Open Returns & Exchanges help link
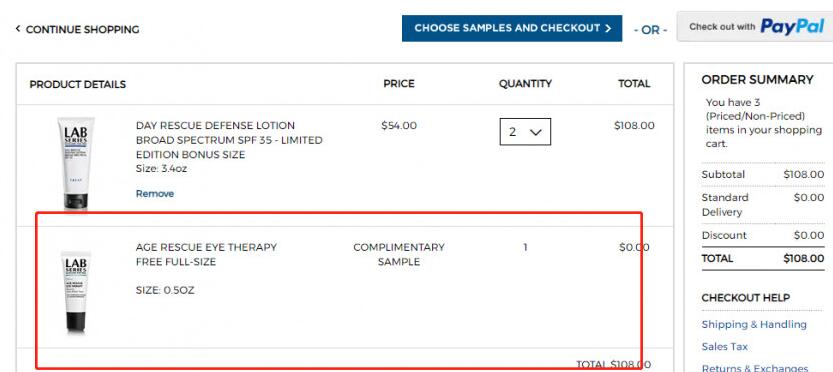The height and width of the screenshot is (372, 833). coord(754,368)
